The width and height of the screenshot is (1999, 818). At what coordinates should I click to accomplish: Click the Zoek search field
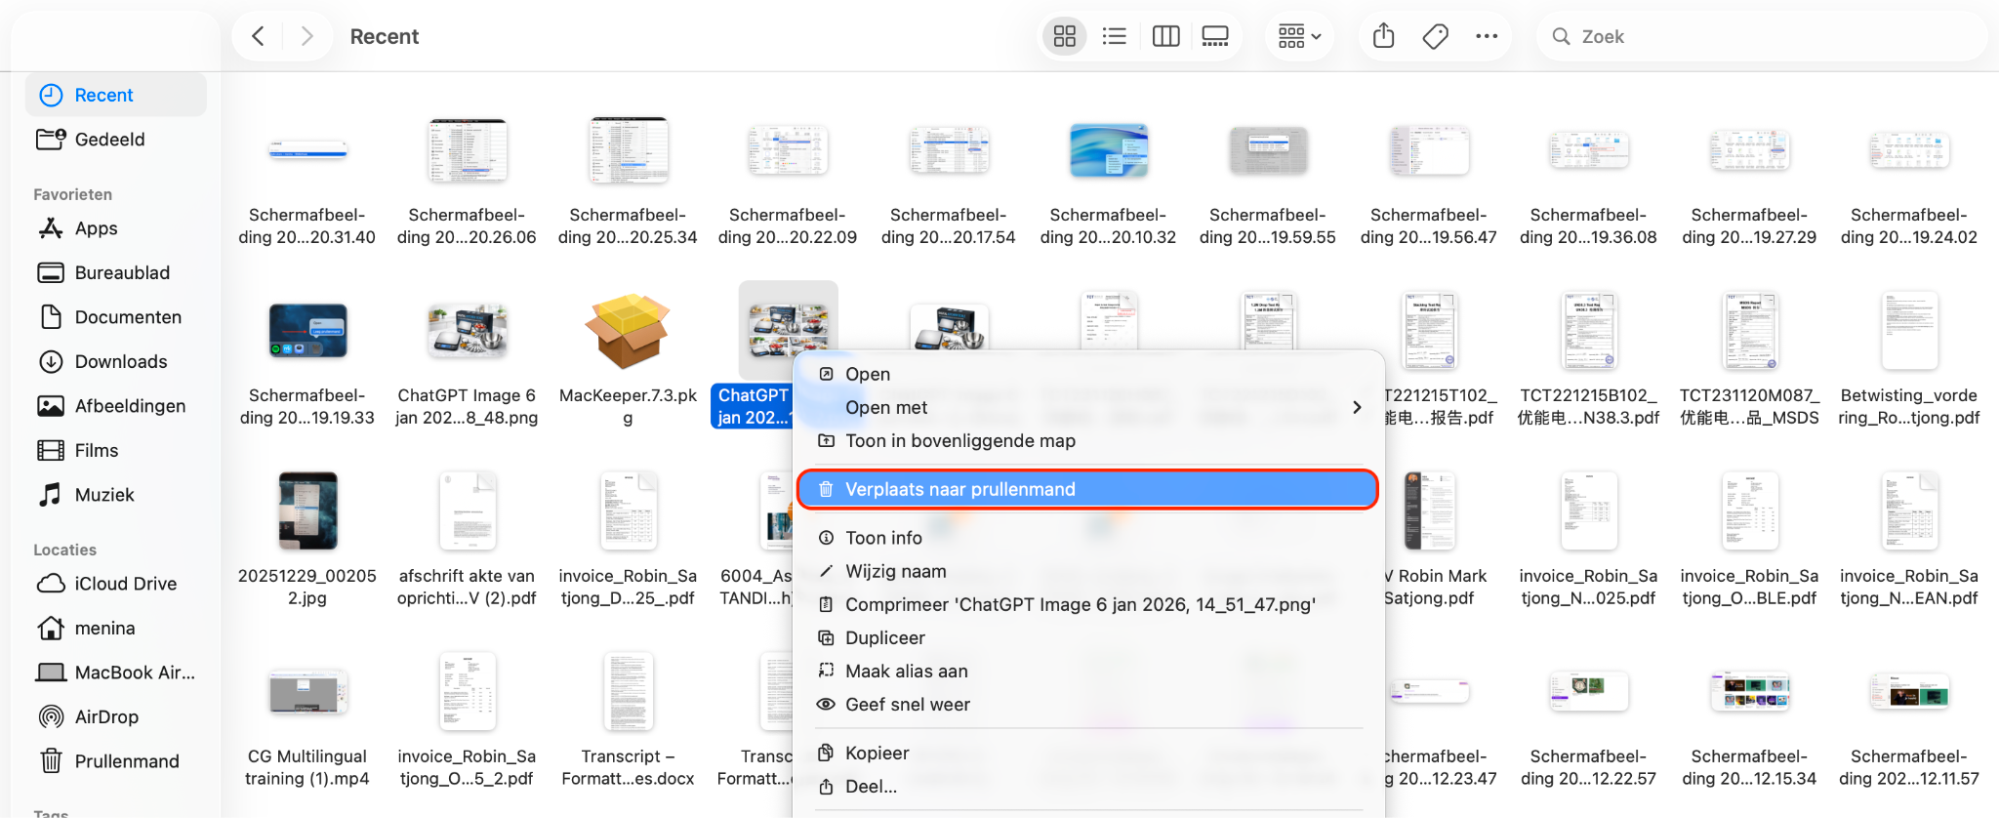pos(1760,36)
